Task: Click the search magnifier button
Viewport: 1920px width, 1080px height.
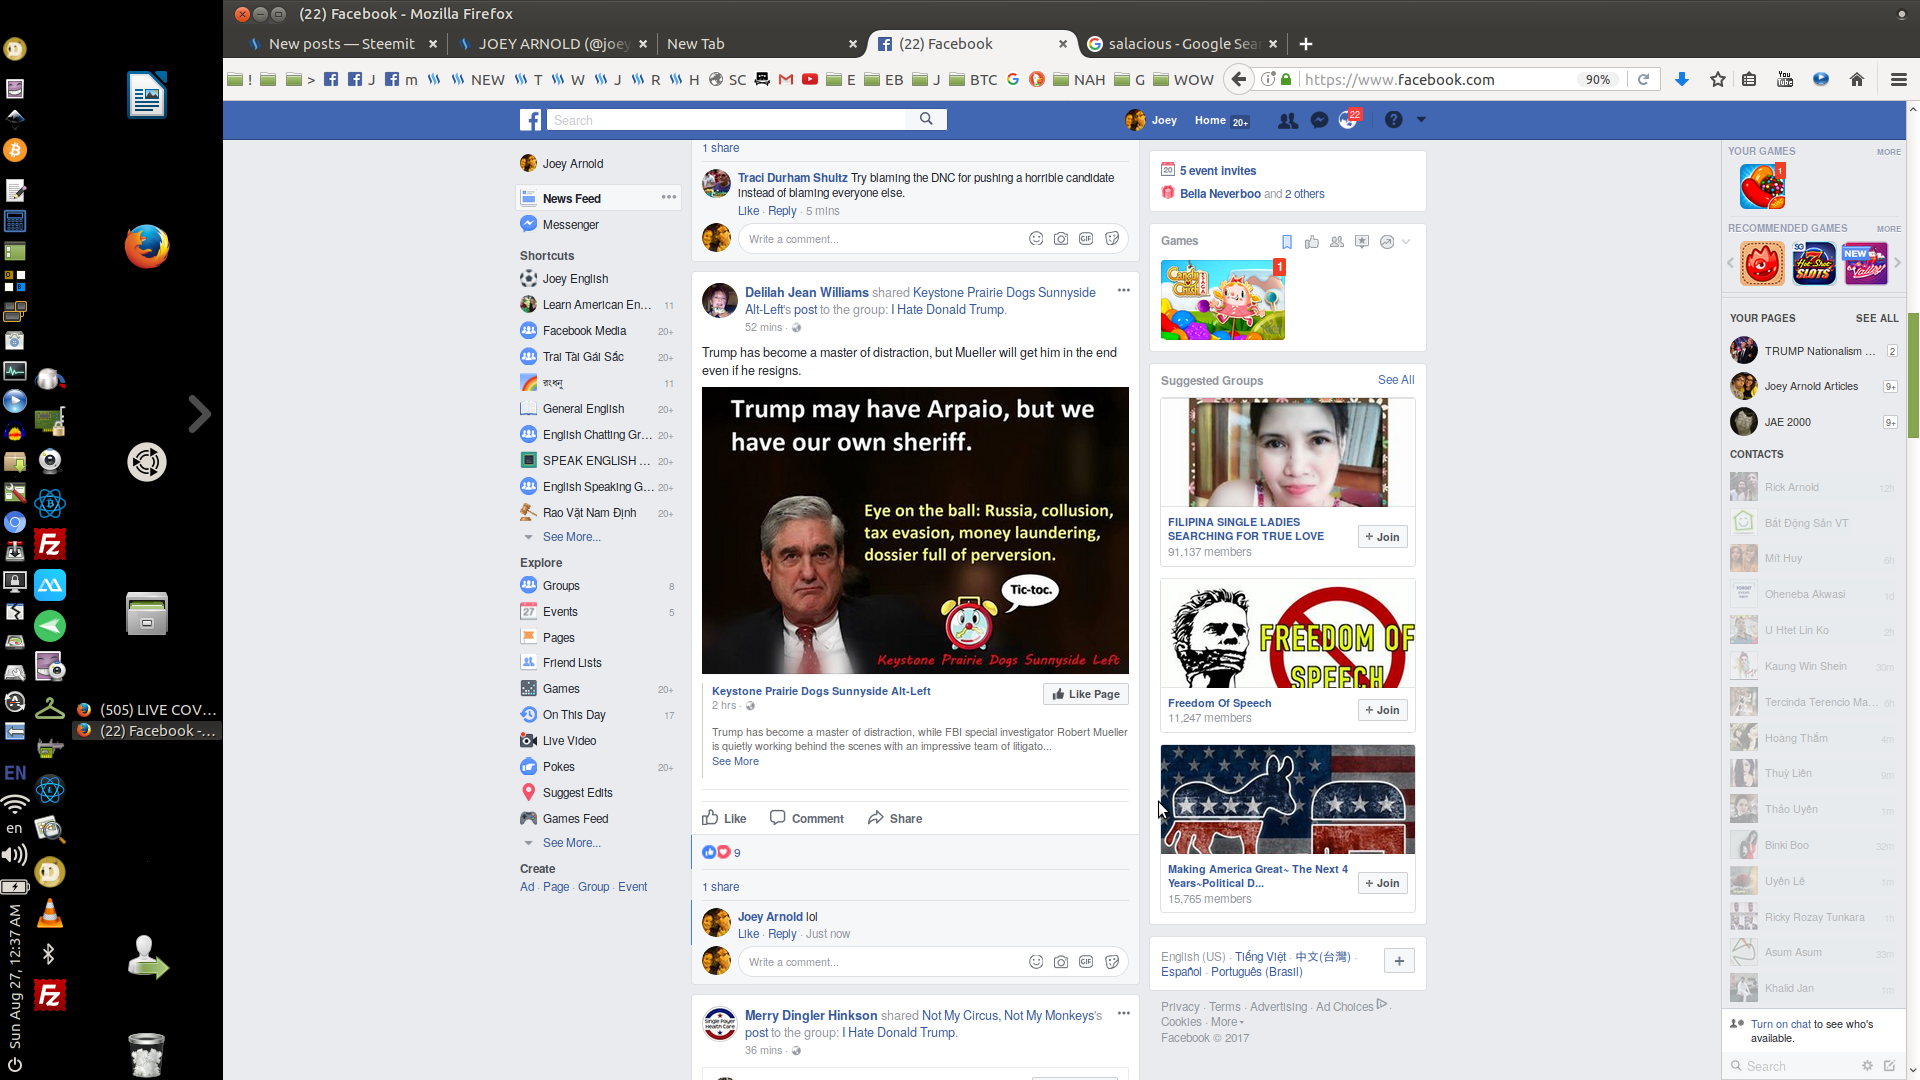Action: [926, 119]
